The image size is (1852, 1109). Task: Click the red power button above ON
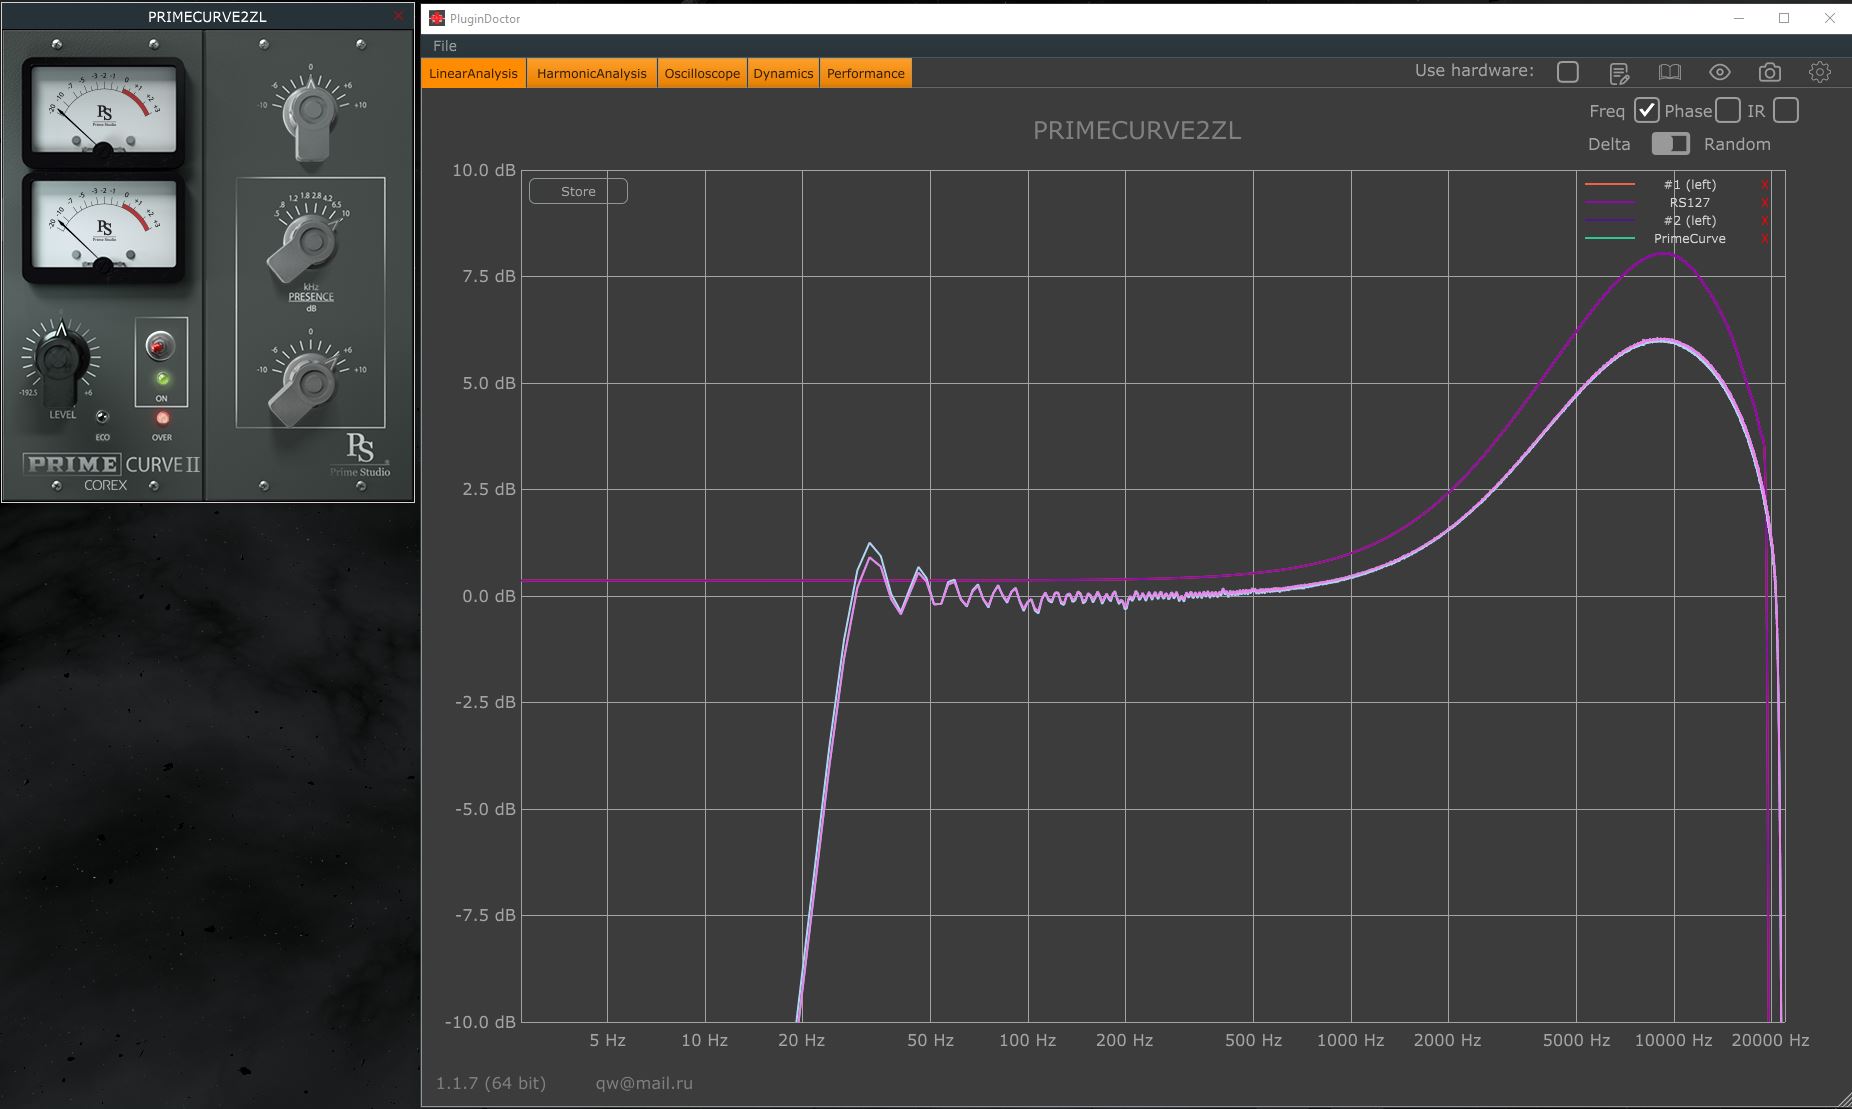tap(160, 346)
